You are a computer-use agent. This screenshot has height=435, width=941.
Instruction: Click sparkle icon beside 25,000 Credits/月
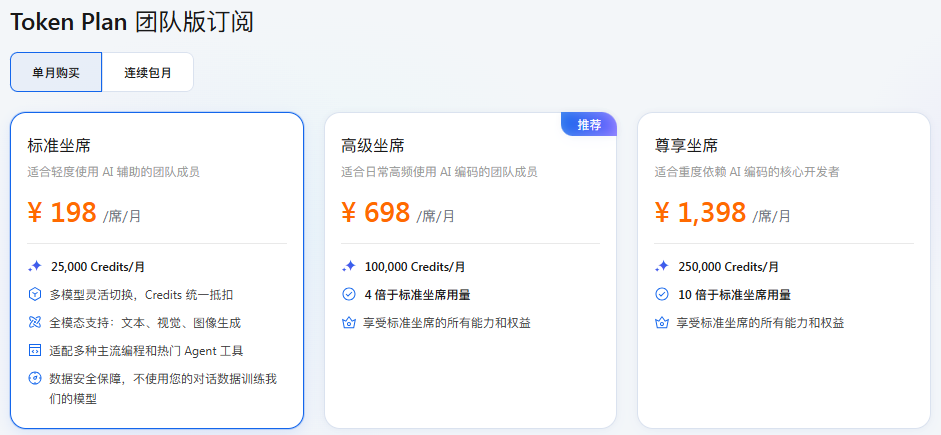(x=35, y=267)
